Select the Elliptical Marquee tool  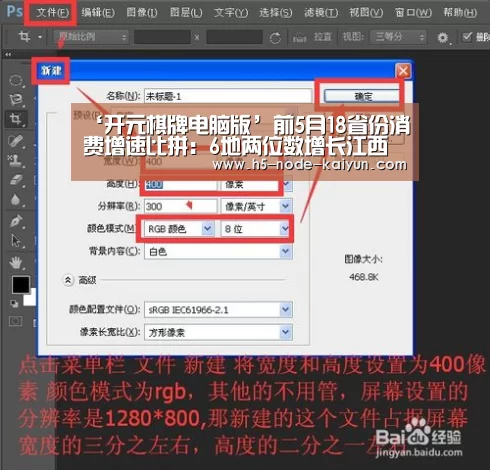pos(16,80)
